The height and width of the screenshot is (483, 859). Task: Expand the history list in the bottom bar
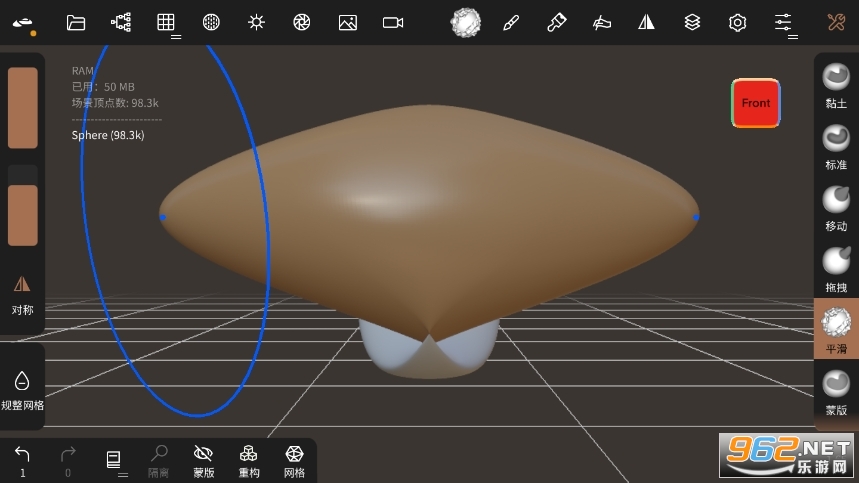point(114,460)
